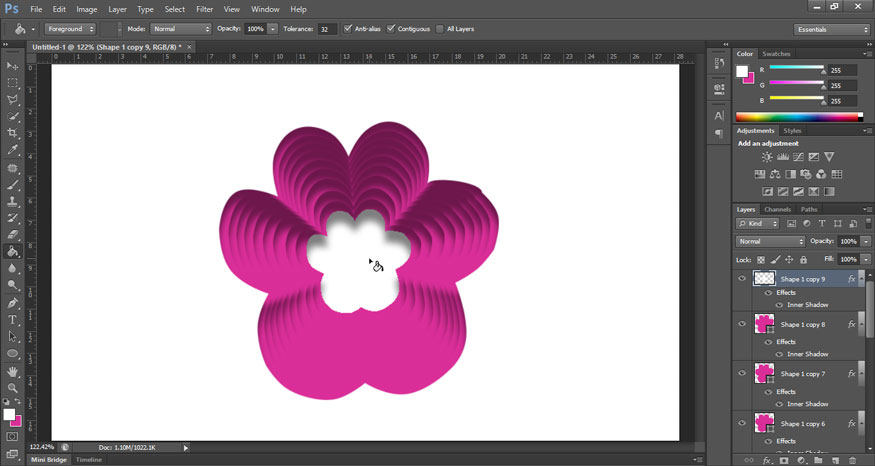This screenshot has width=875, height=466.
Task: Switch to the Channels tab
Action: [777, 209]
